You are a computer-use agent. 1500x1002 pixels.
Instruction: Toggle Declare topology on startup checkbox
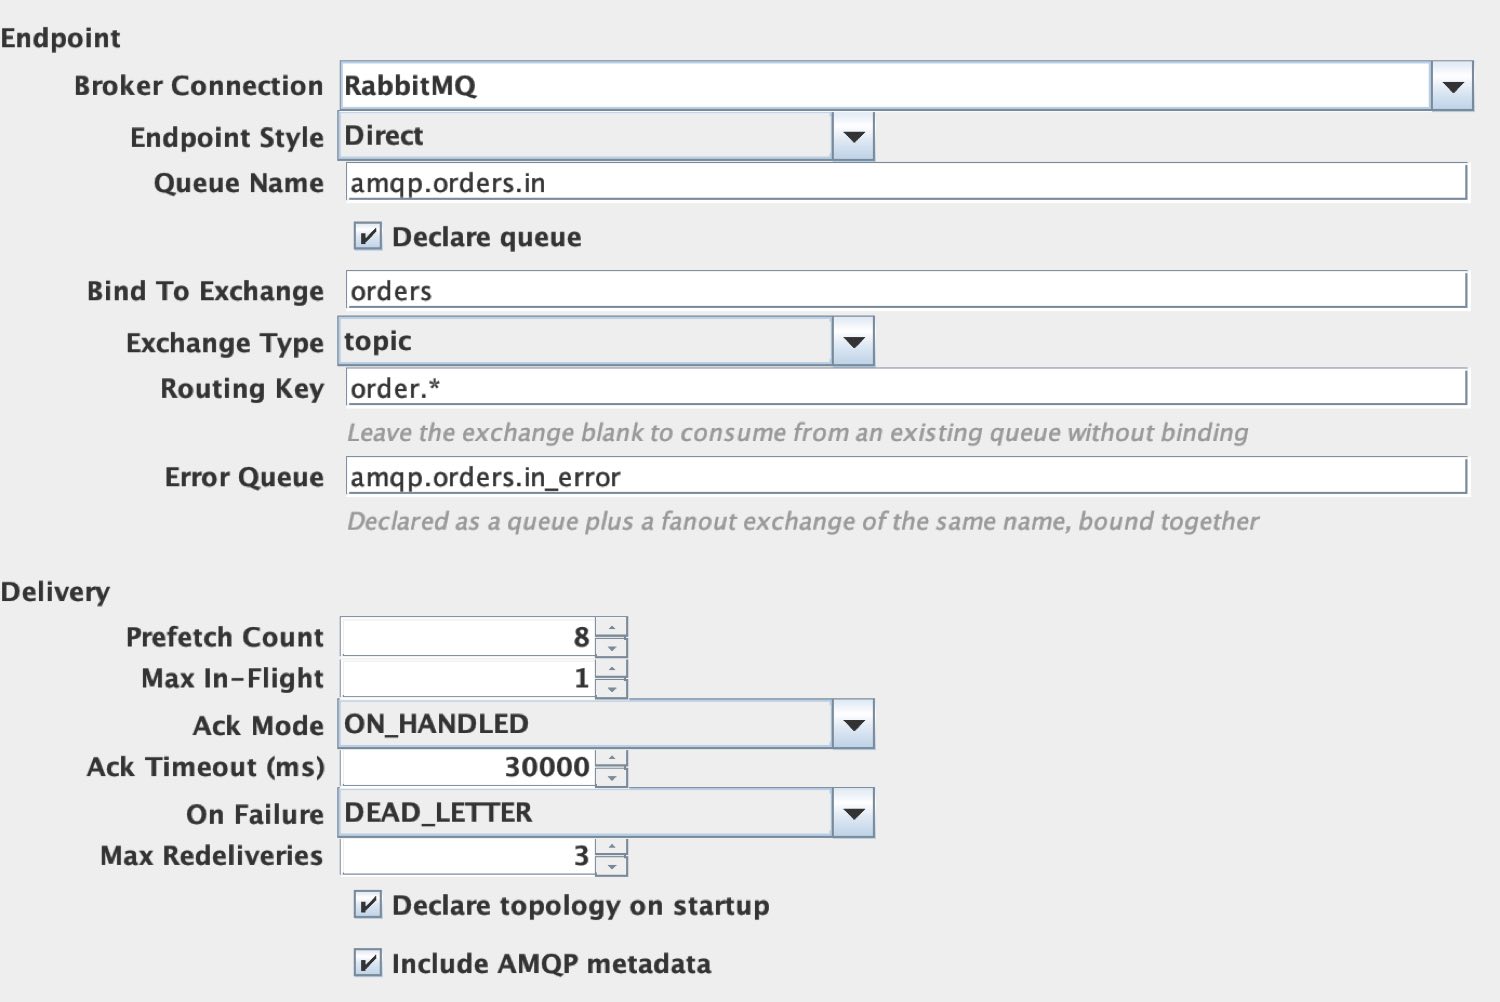pyautogui.click(x=368, y=905)
